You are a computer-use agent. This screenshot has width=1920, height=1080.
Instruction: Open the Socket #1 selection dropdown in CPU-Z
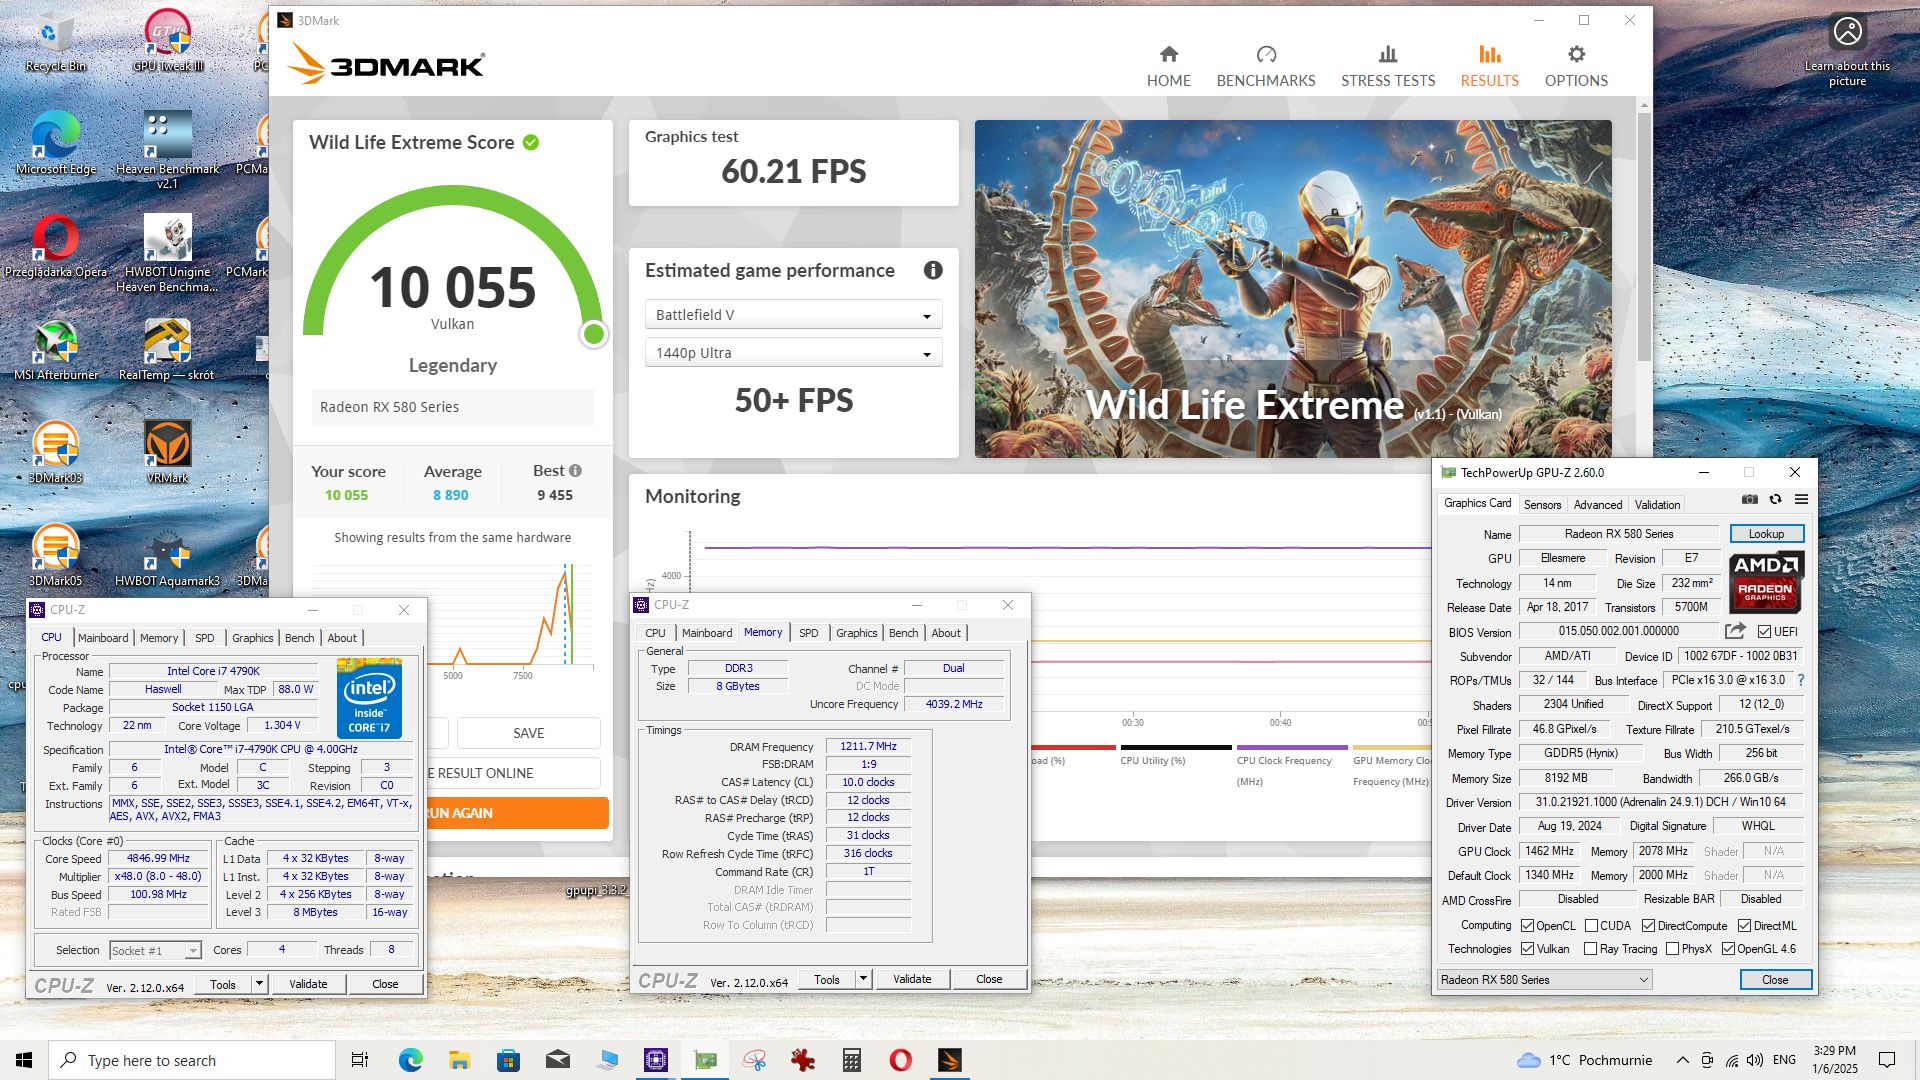[155, 951]
